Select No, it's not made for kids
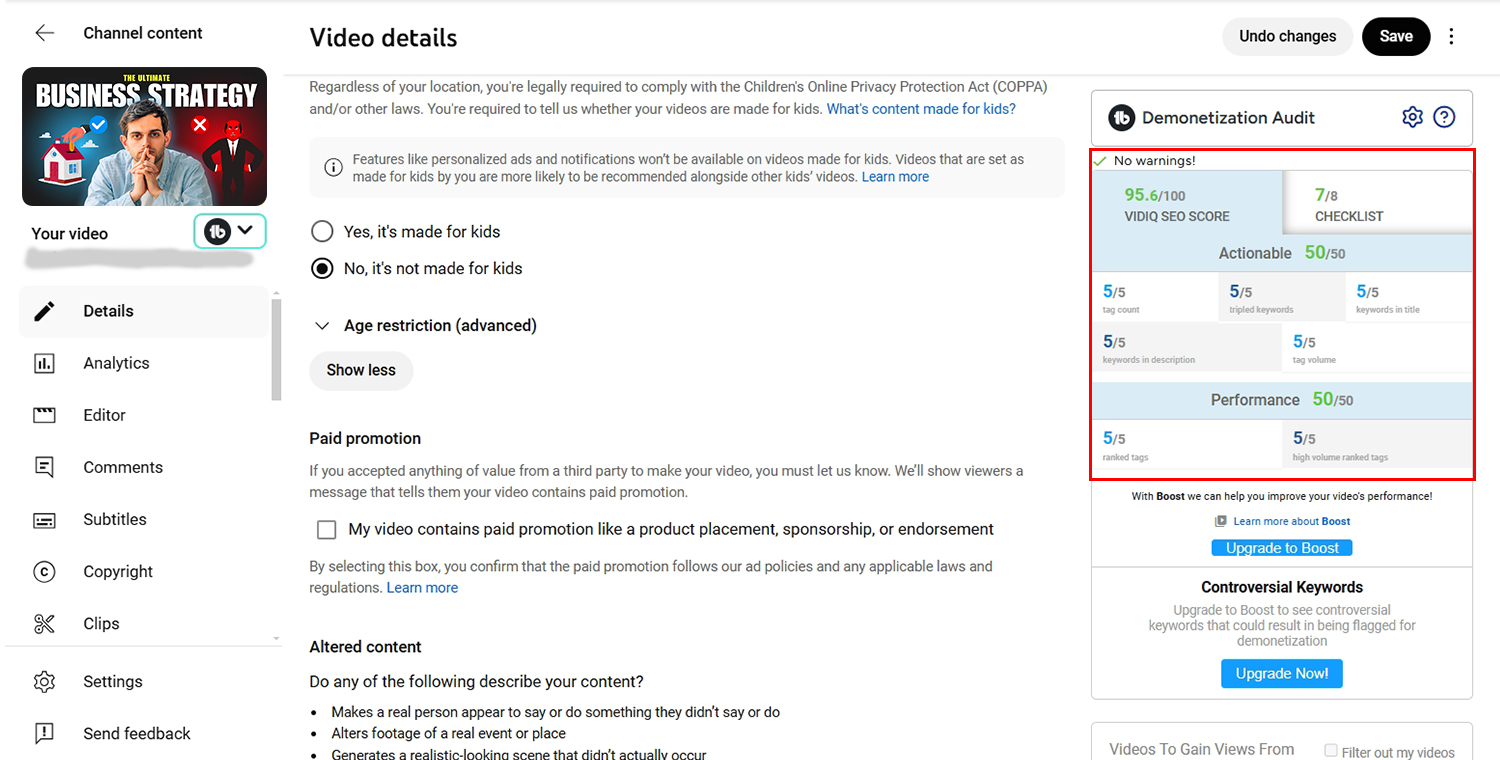1500x760 pixels. [x=322, y=268]
